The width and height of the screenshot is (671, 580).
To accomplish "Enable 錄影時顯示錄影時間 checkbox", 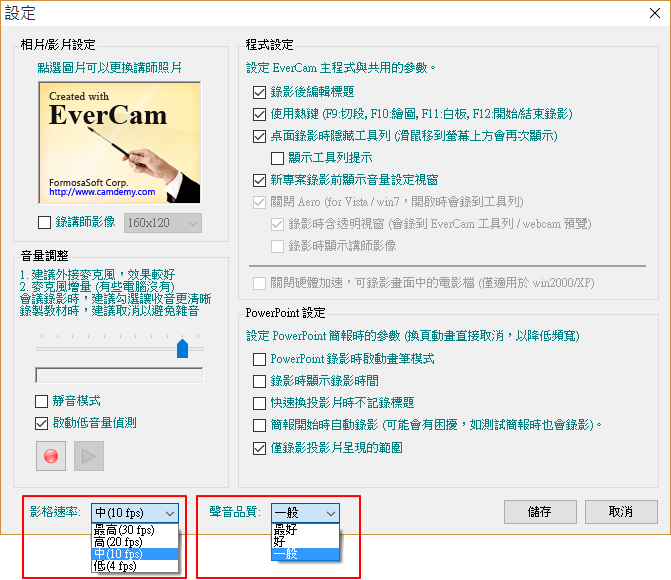I will 259,381.
